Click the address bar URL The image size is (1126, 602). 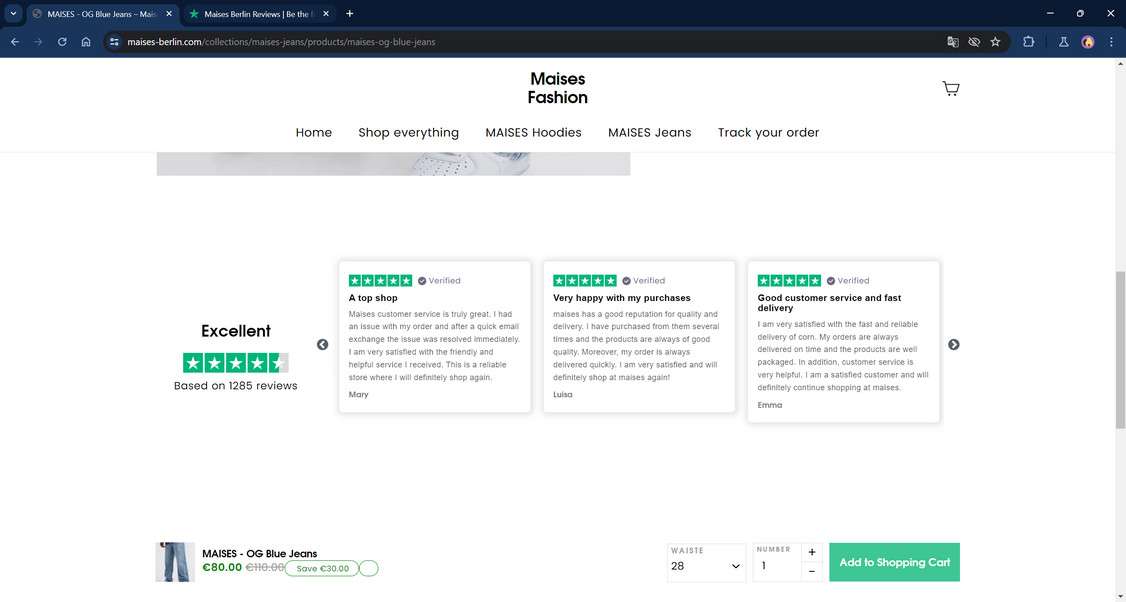(x=282, y=42)
